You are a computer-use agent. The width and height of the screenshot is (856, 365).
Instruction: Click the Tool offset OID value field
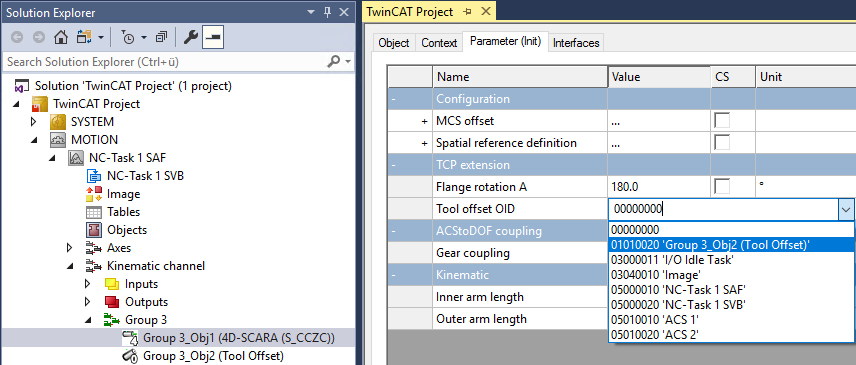coord(723,209)
